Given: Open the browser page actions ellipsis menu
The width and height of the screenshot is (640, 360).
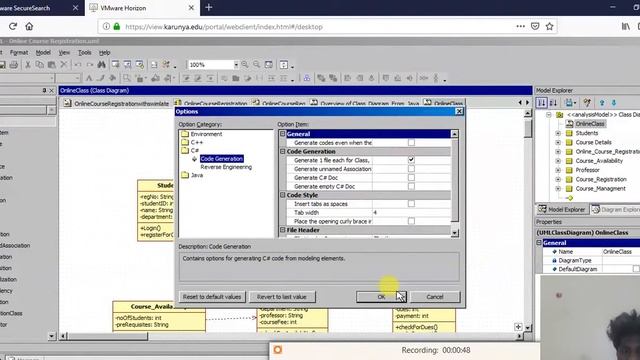Looking at the screenshot, I should click(520, 27).
